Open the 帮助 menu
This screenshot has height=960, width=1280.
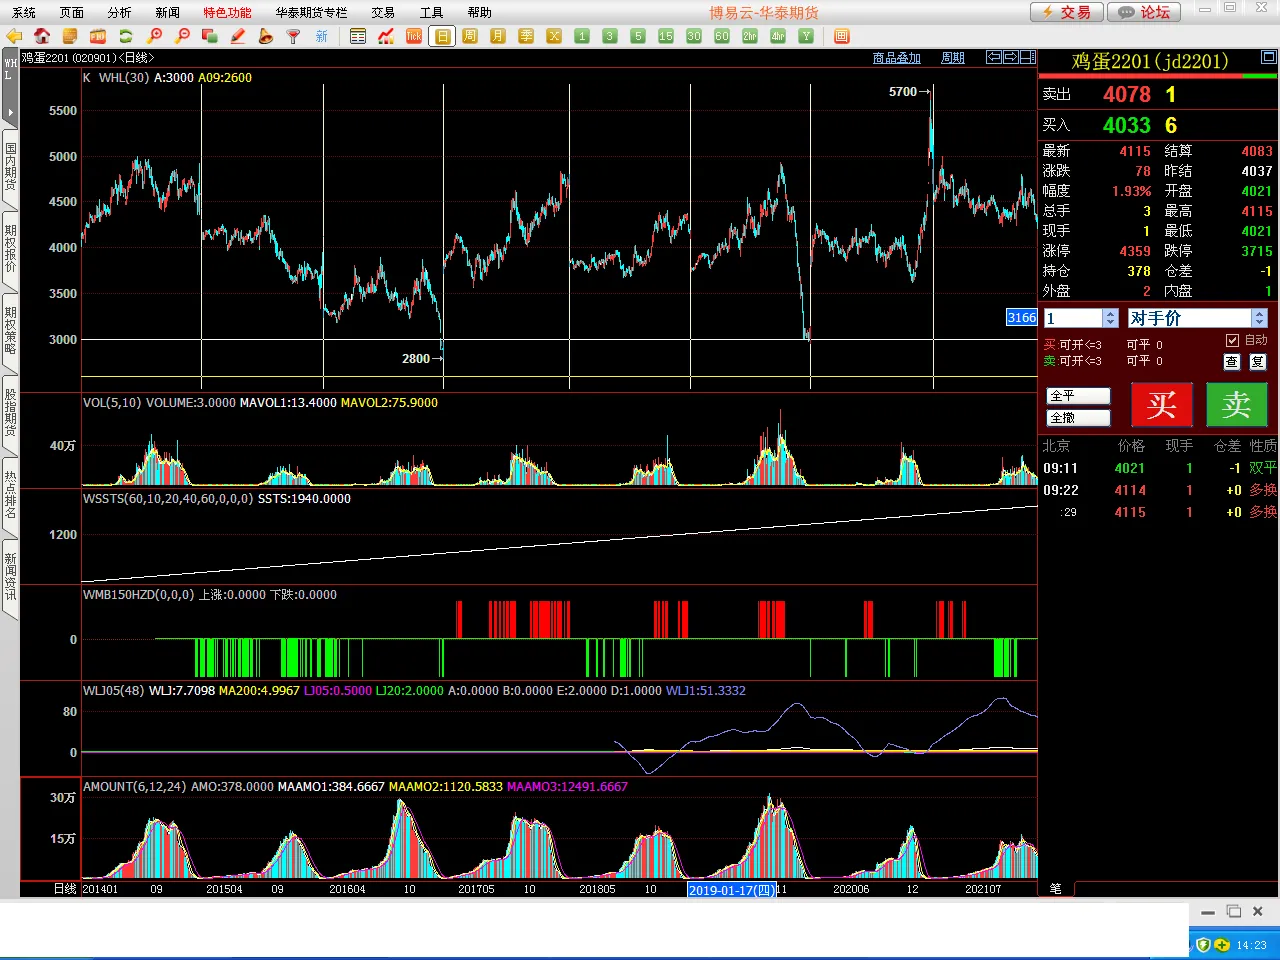pos(479,13)
